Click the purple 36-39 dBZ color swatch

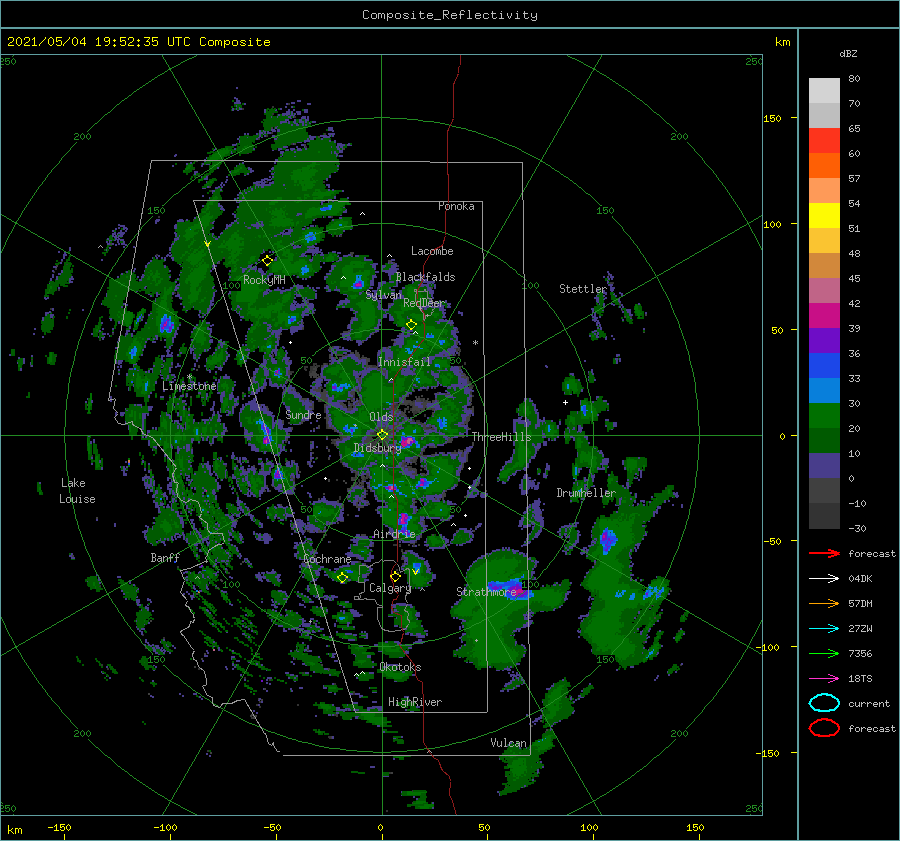coord(824,340)
